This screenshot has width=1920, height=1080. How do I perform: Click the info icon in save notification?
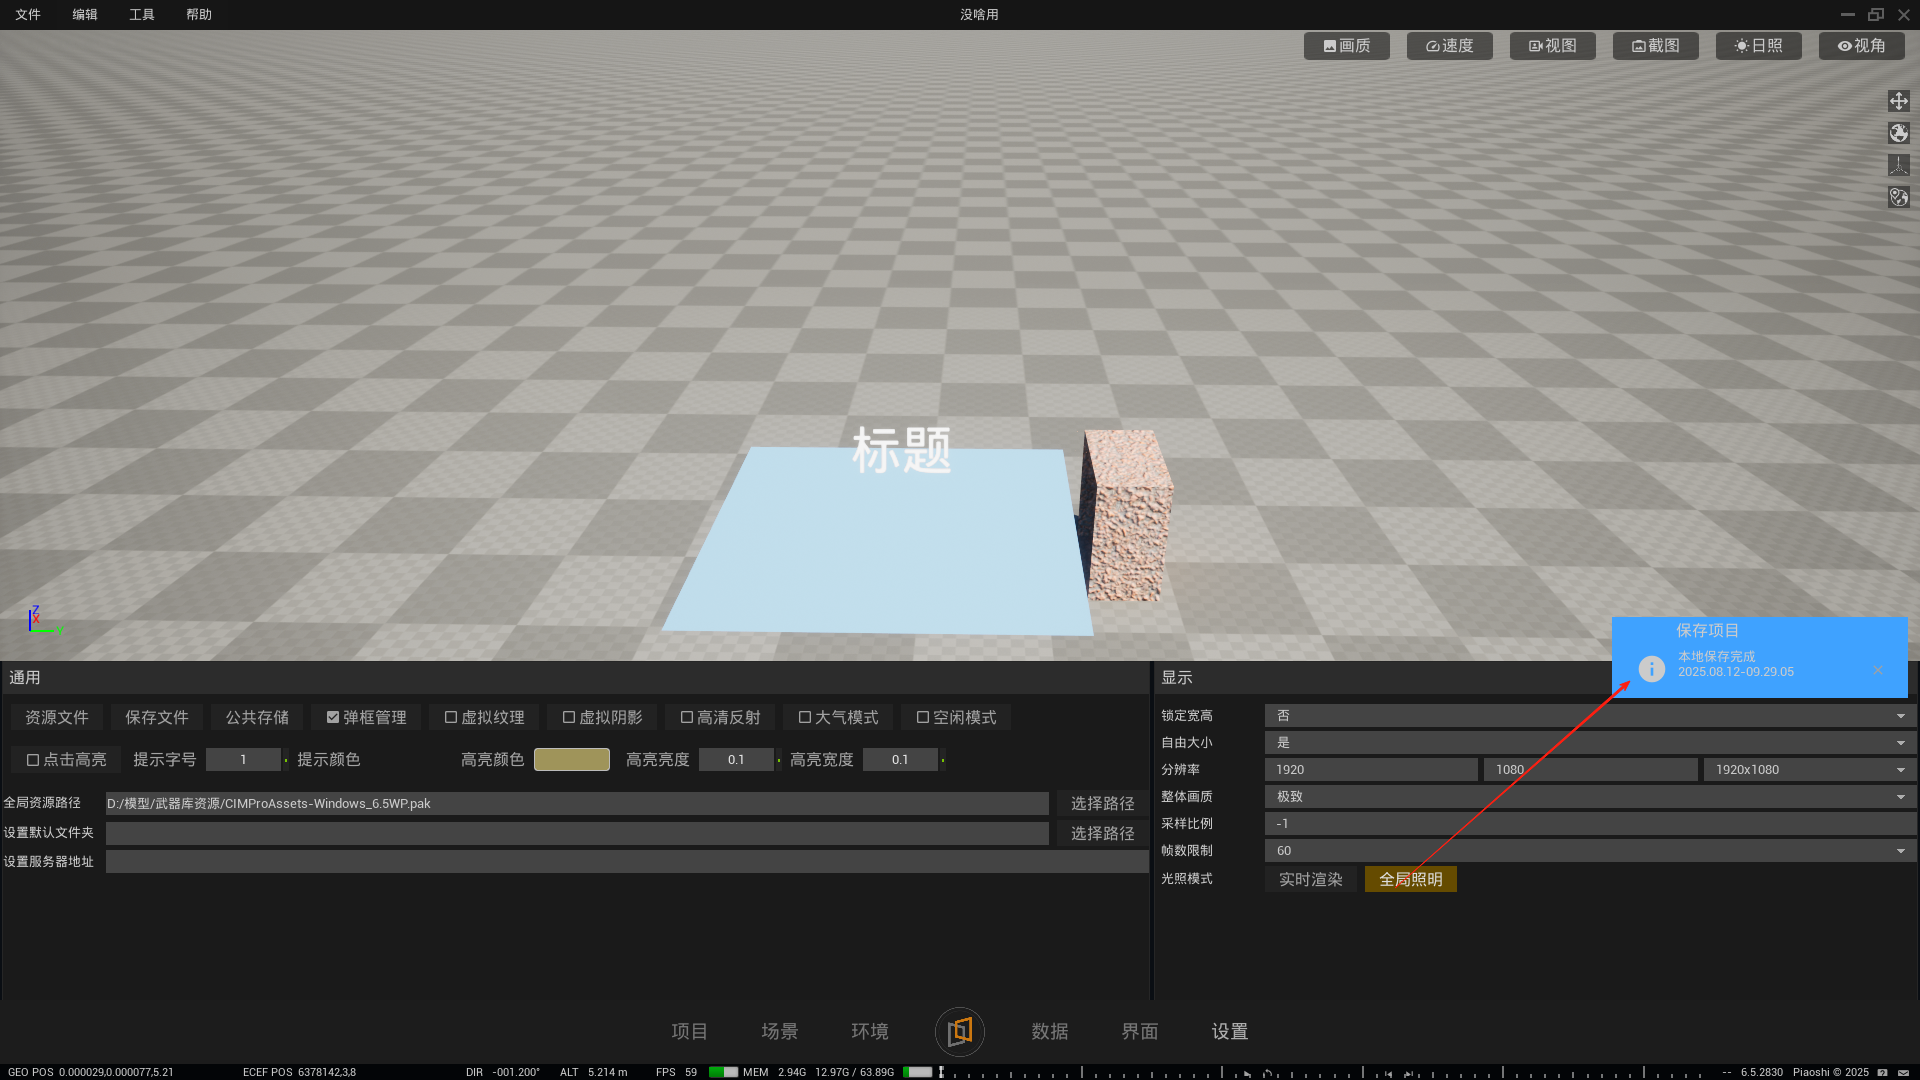tap(1651, 668)
